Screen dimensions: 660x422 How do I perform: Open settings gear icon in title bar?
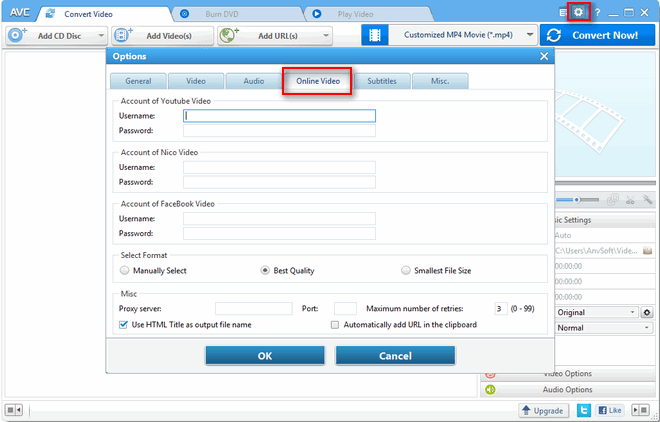point(578,12)
